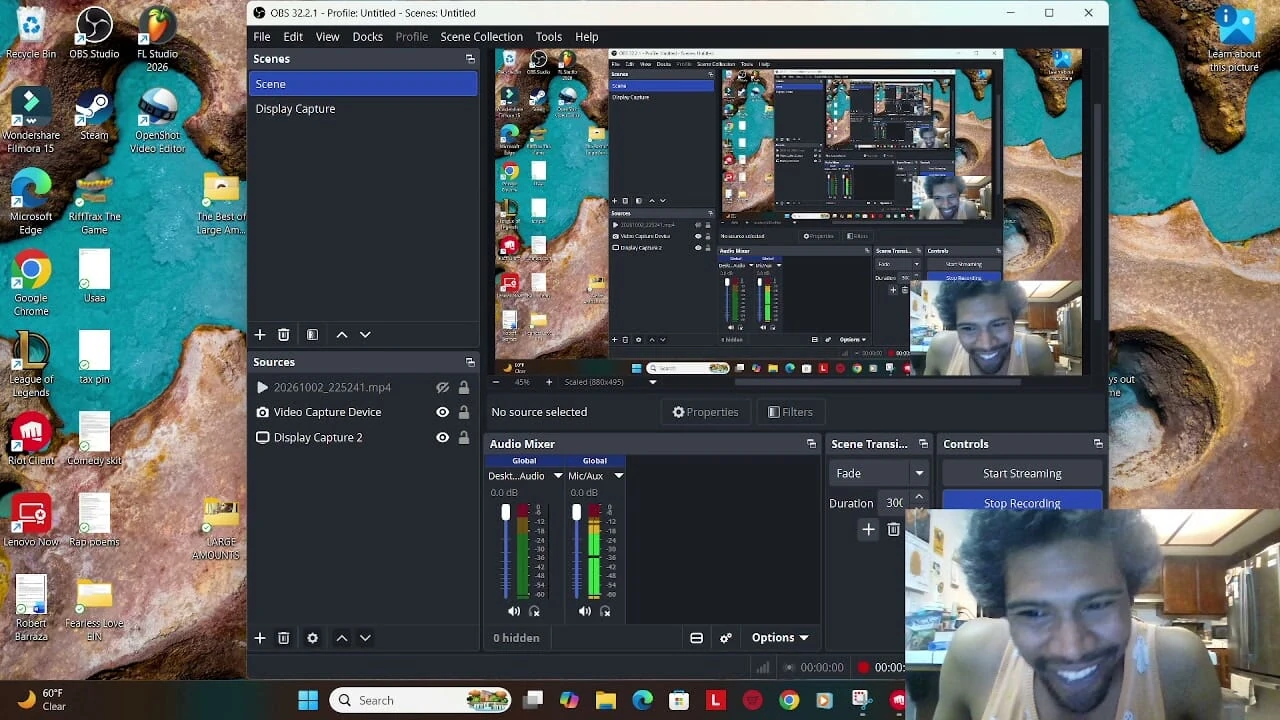Adjust the Mic/Aux volume slider
The height and width of the screenshot is (720, 1280).
(577, 513)
